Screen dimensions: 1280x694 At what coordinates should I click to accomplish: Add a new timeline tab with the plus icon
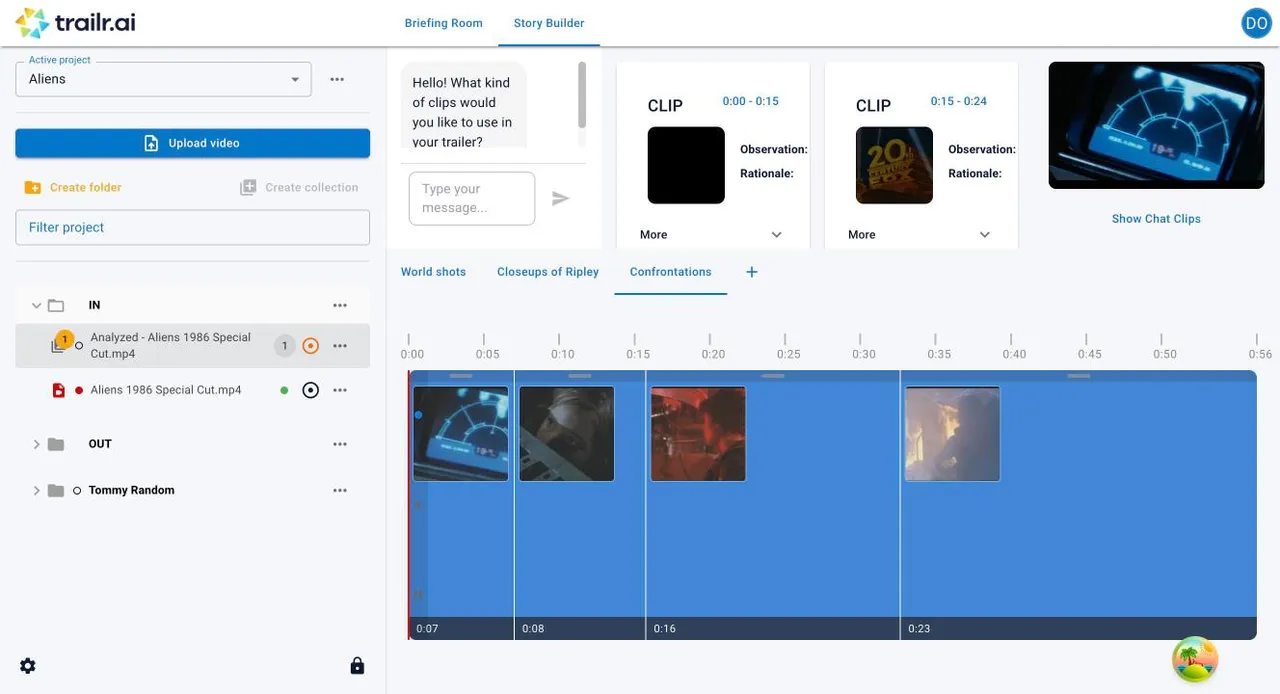tap(752, 272)
